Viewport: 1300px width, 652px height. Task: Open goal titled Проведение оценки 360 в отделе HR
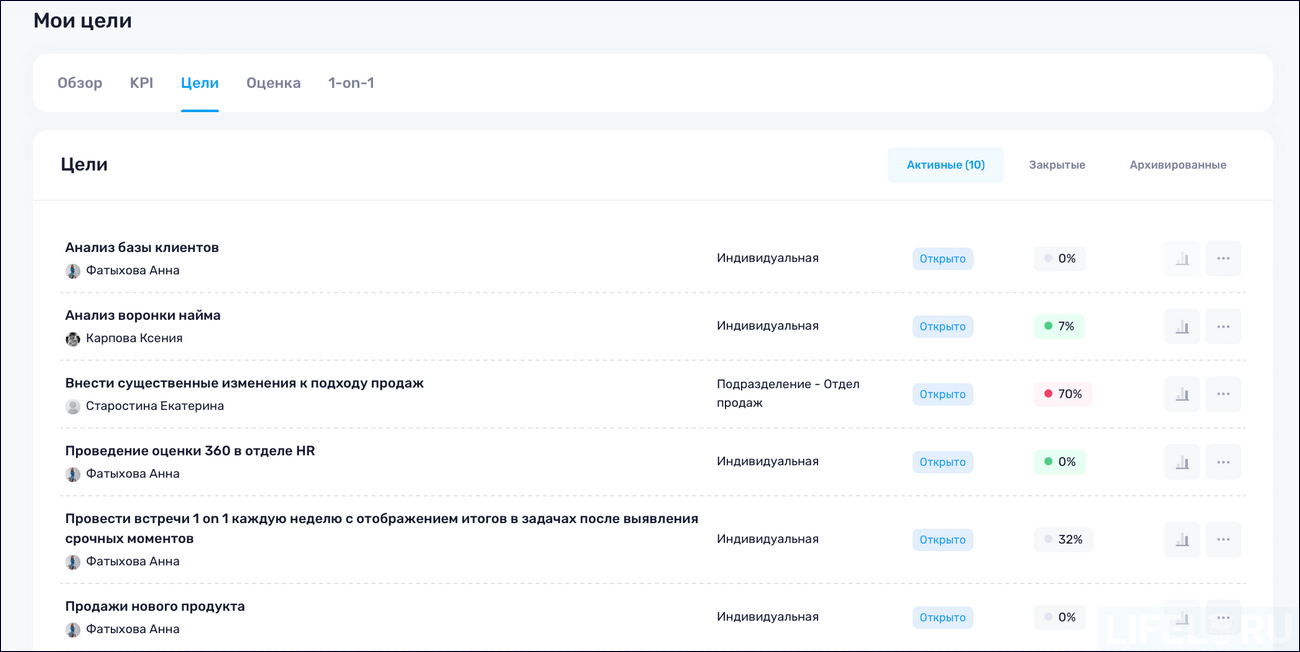[189, 451]
